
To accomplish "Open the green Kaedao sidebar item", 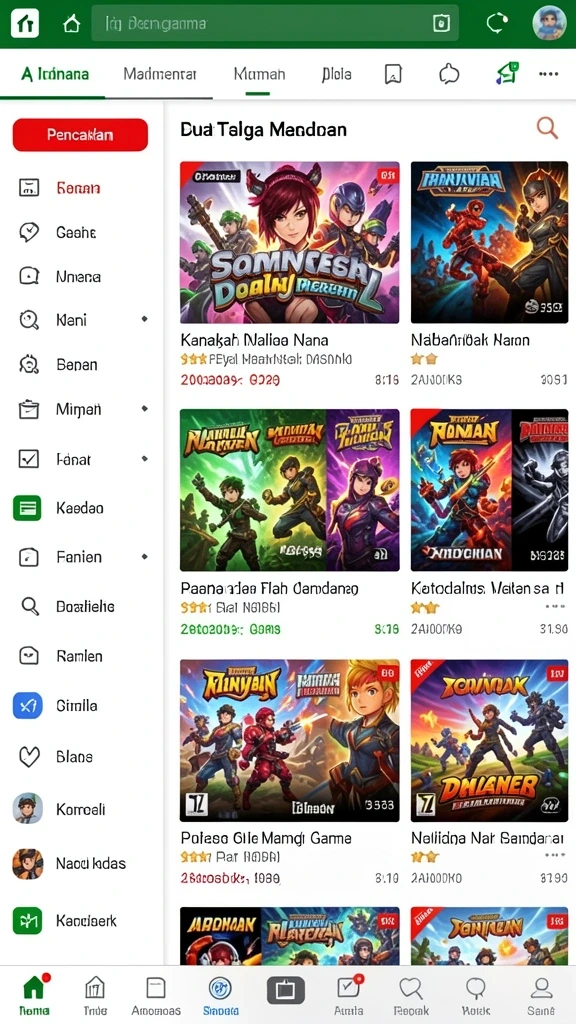I will [58, 507].
